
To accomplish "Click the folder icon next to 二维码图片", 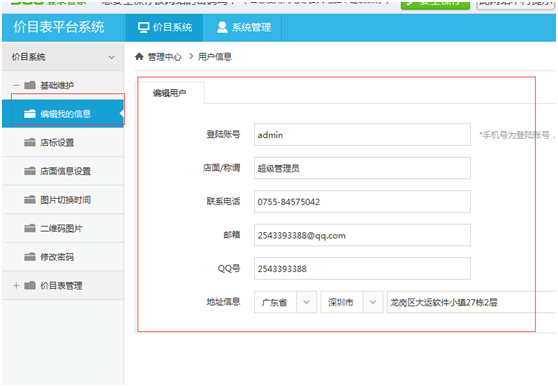I will click(30, 228).
